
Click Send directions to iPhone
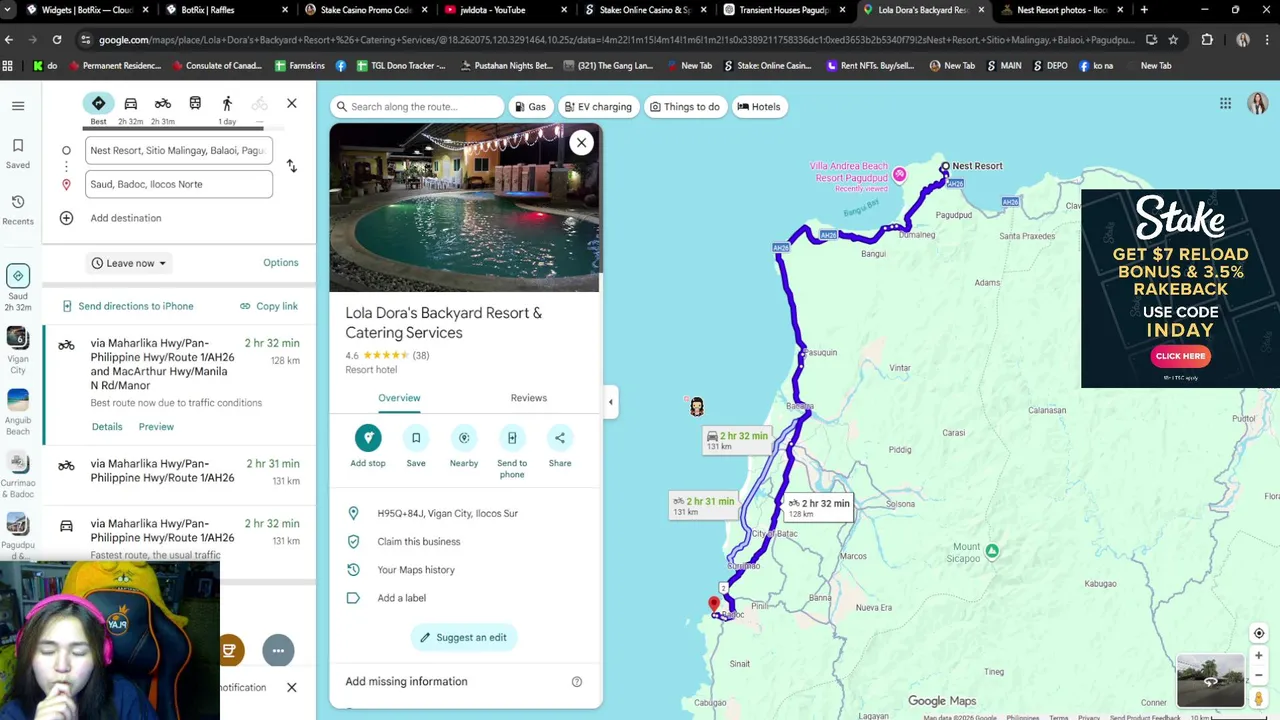point(127,306)
